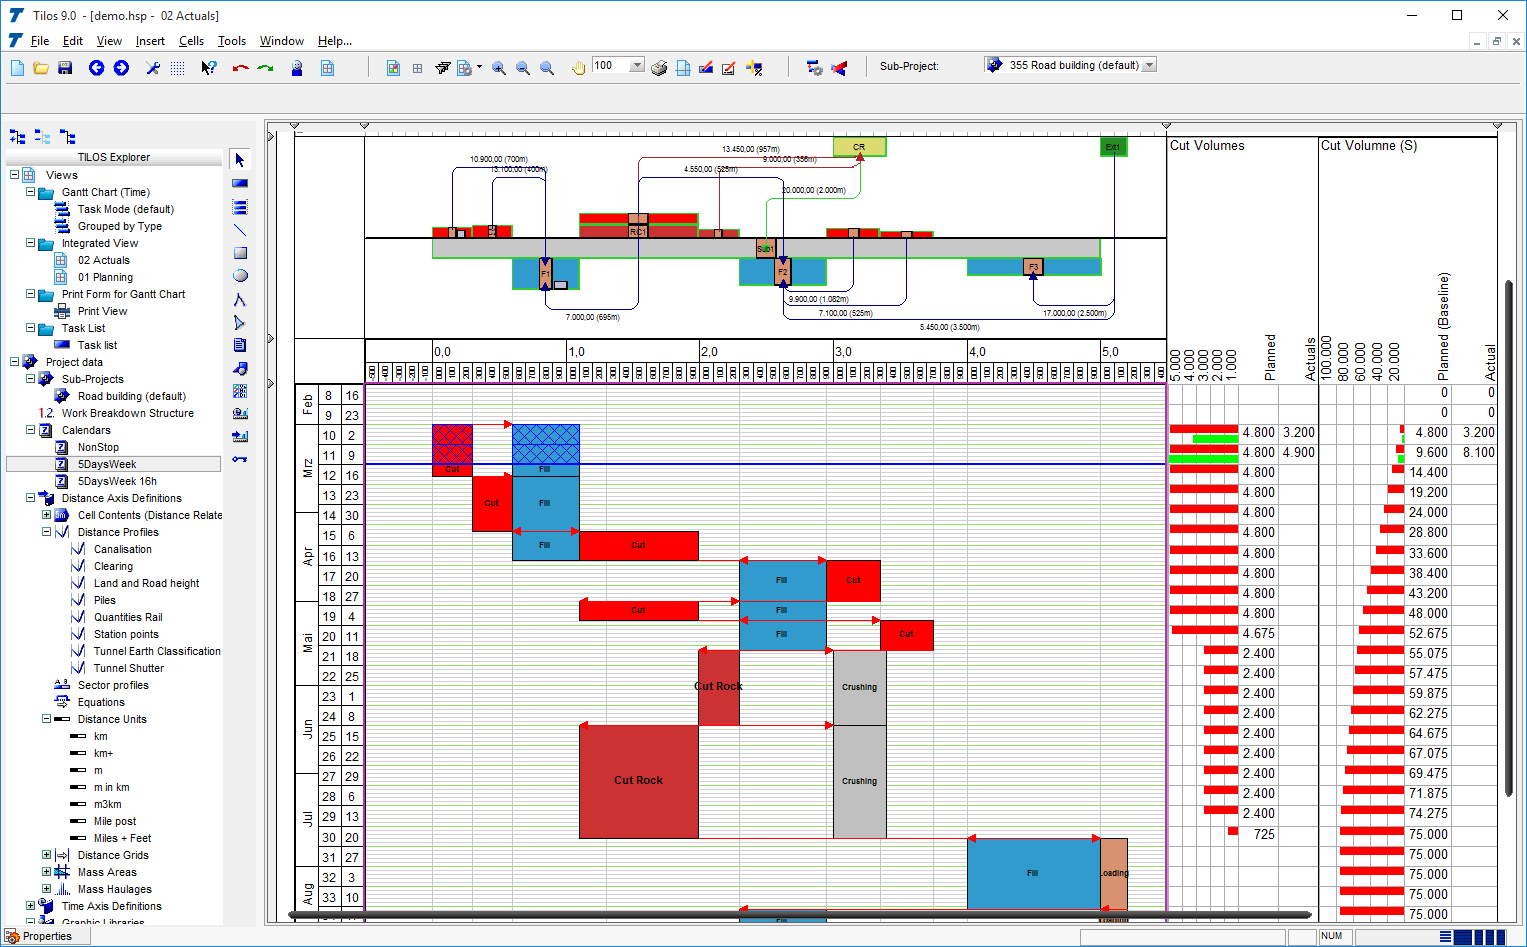Image resolution: width=1527 pixels, height=947 pixels.
Task: Open an existing project via the folder icon
Action: point(40,67)
